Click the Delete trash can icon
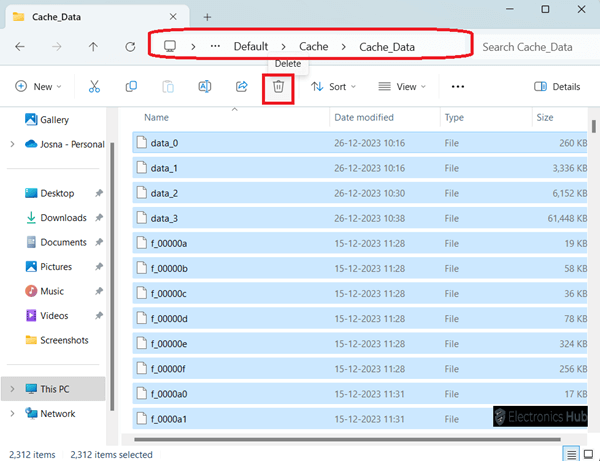This screenshot has height=461, width=600. tap(278, 87)
